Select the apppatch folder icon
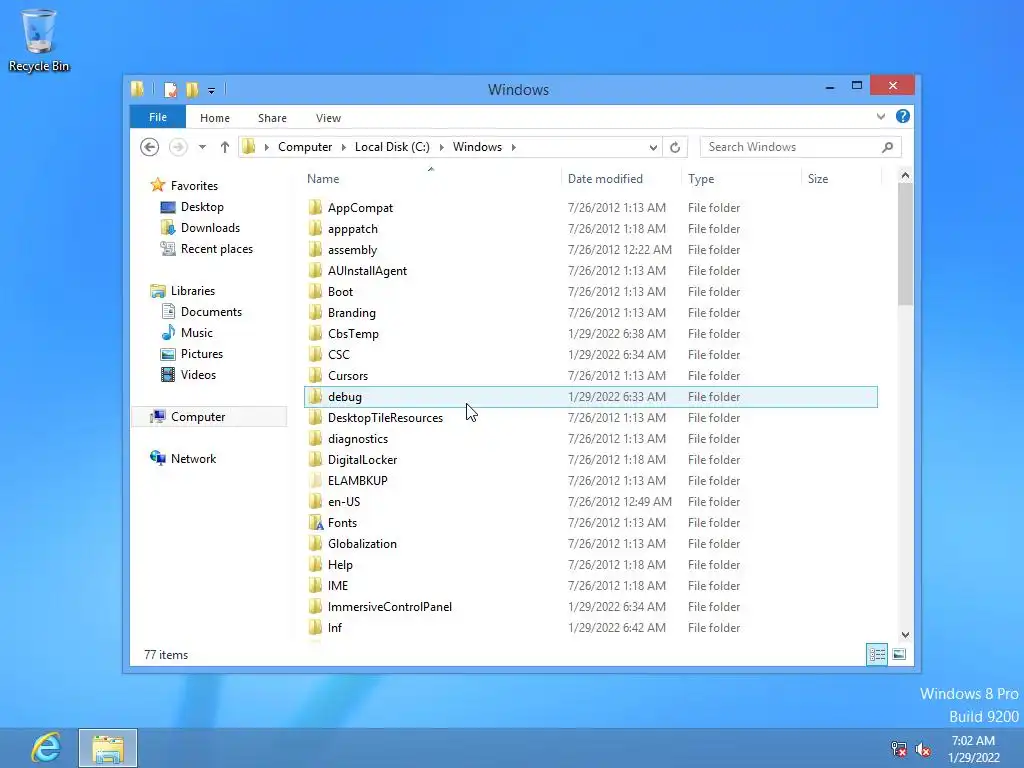The height and width of the screenshot is (768, 1024). tap(315, 229)
